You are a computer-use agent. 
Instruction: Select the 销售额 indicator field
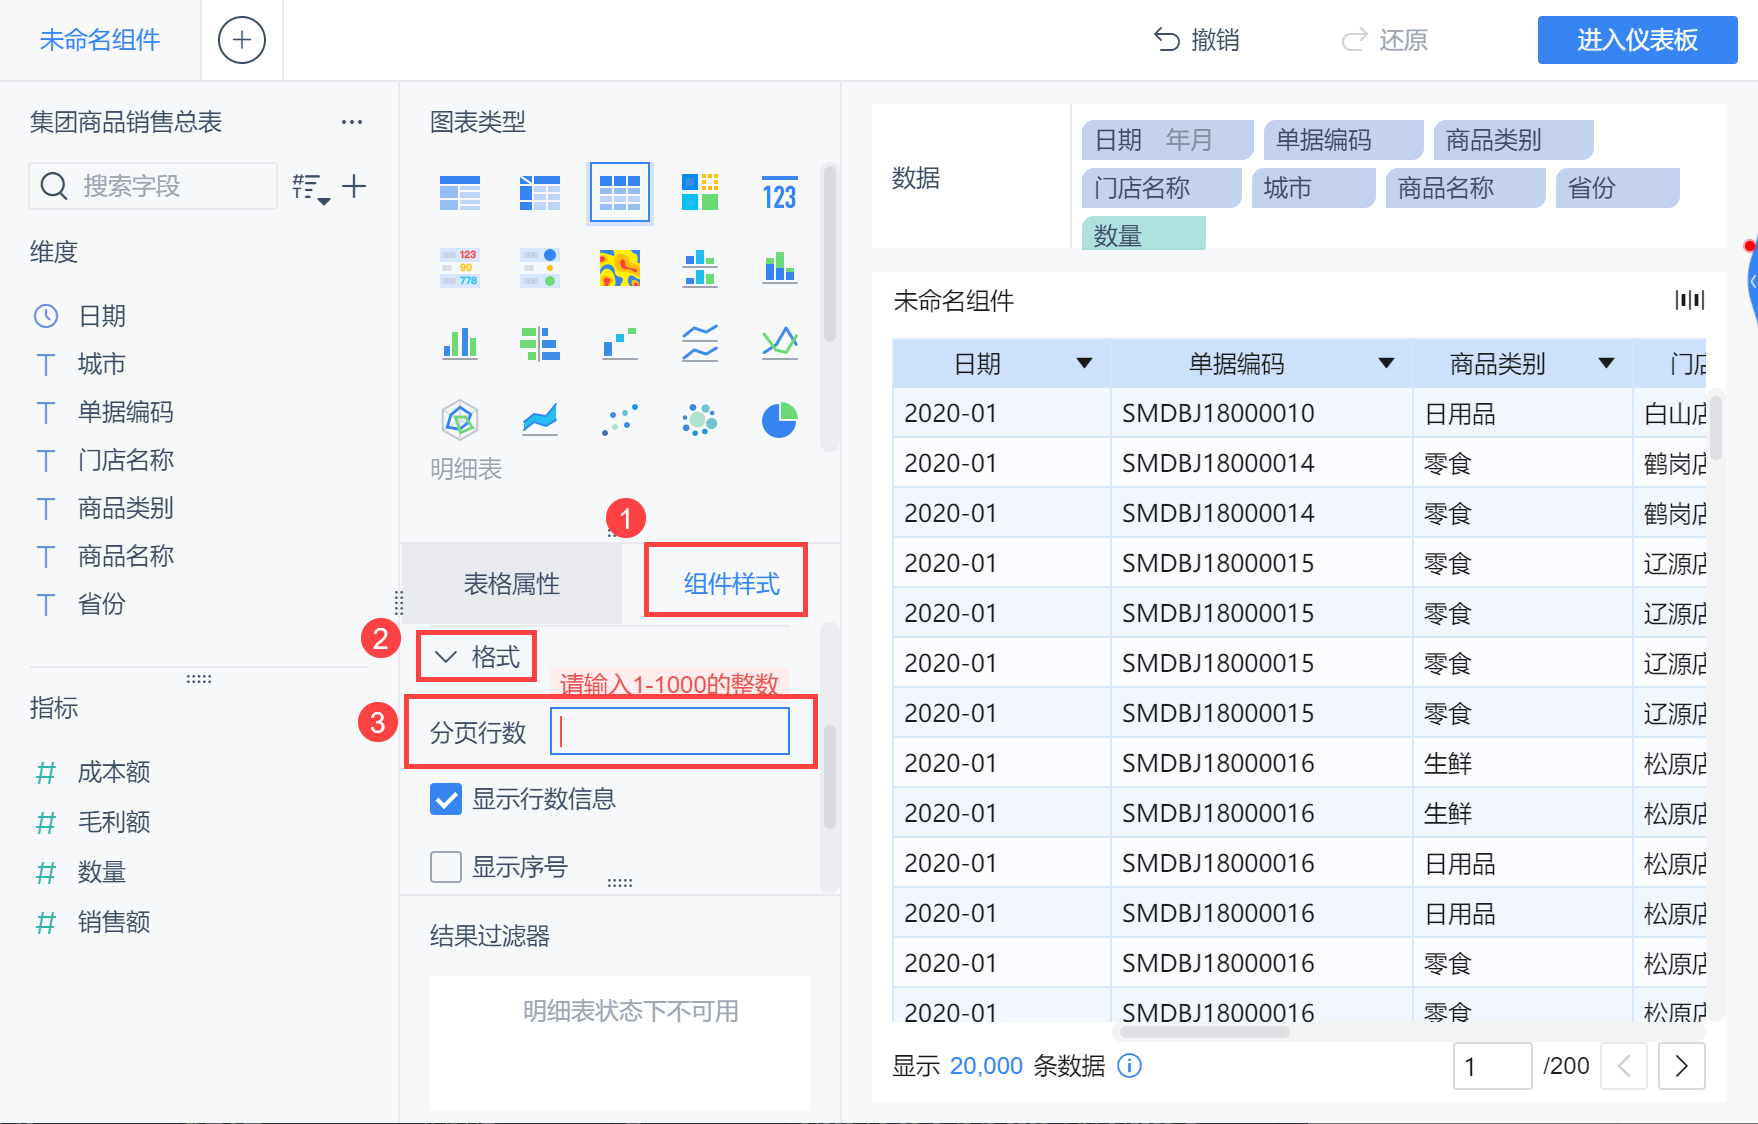pos(114,922)
